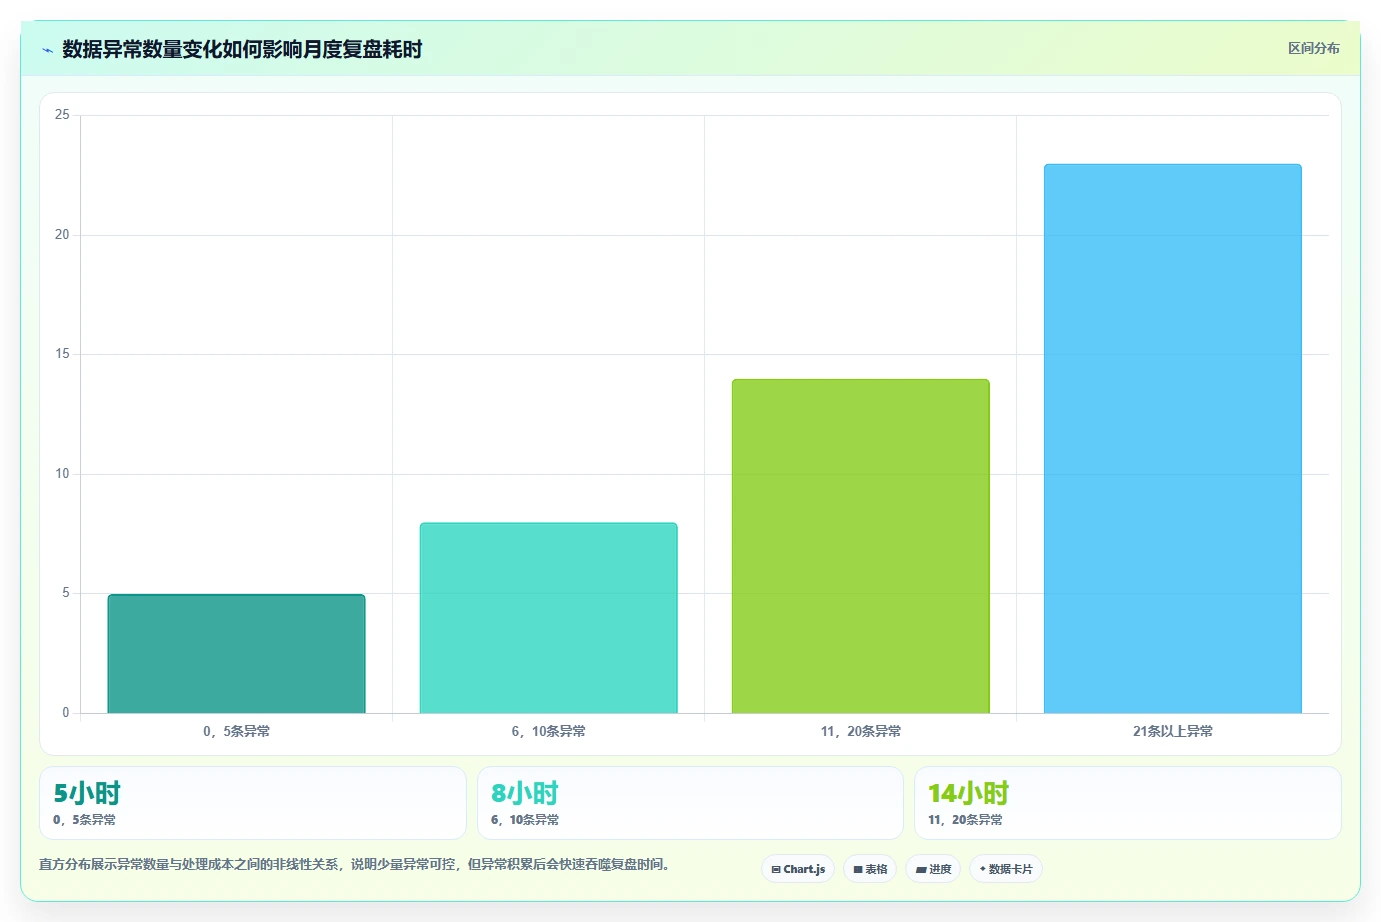
Task: Click the 8小时 data card
Action: click(690, 803)
